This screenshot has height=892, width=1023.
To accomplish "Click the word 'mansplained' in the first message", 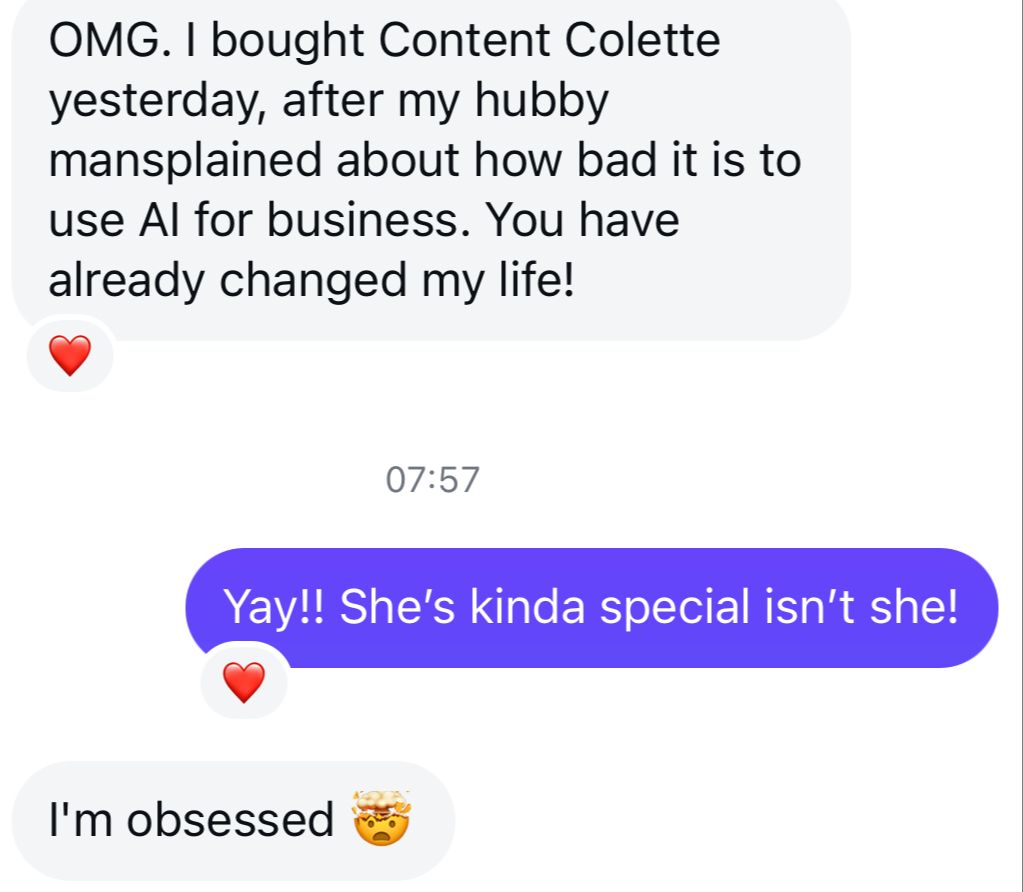I will click(x=190, y=161).
